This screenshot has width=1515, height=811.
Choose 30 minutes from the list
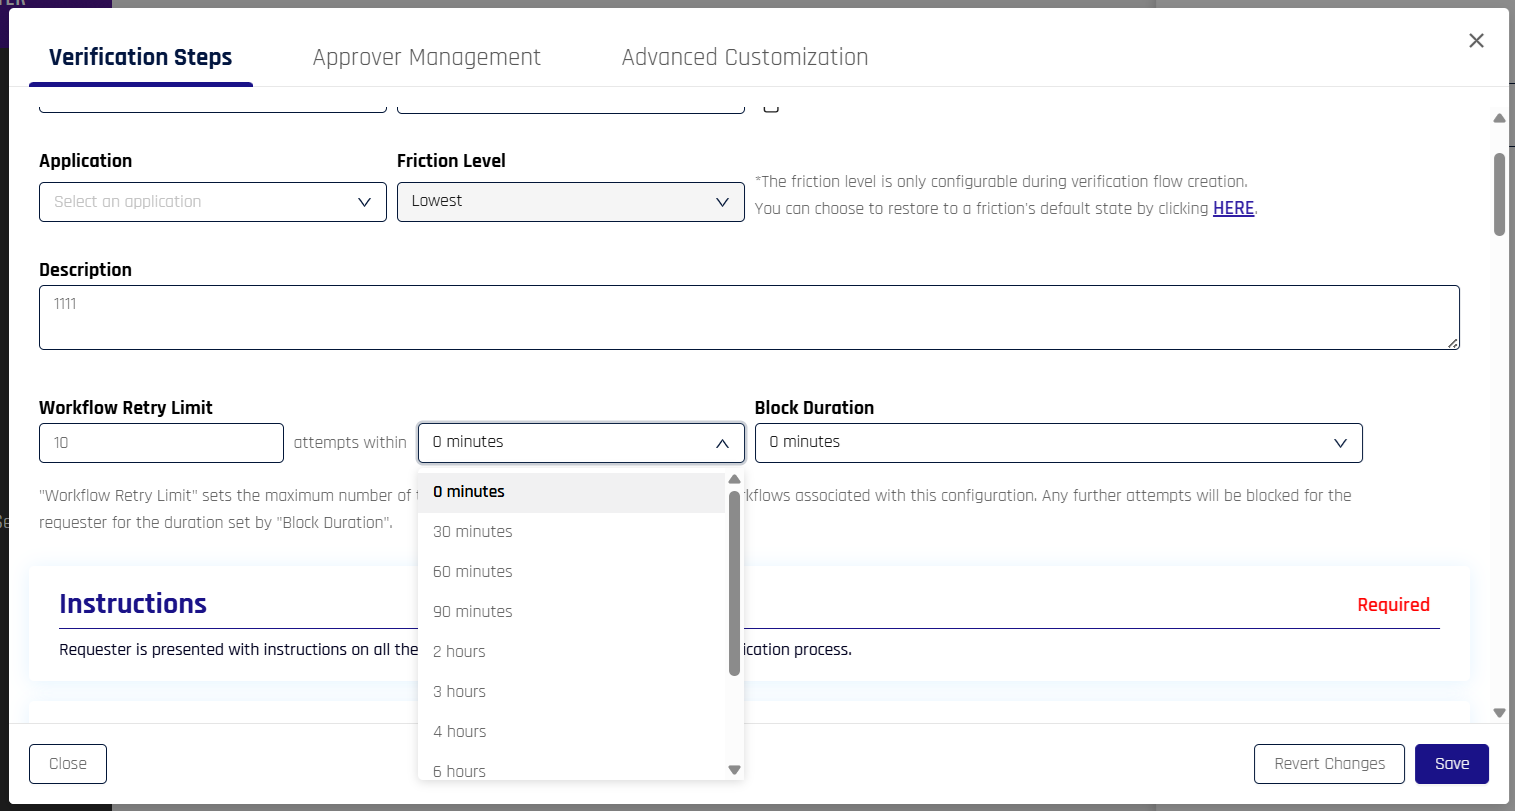pyautogui.click(x=473, y=532)
